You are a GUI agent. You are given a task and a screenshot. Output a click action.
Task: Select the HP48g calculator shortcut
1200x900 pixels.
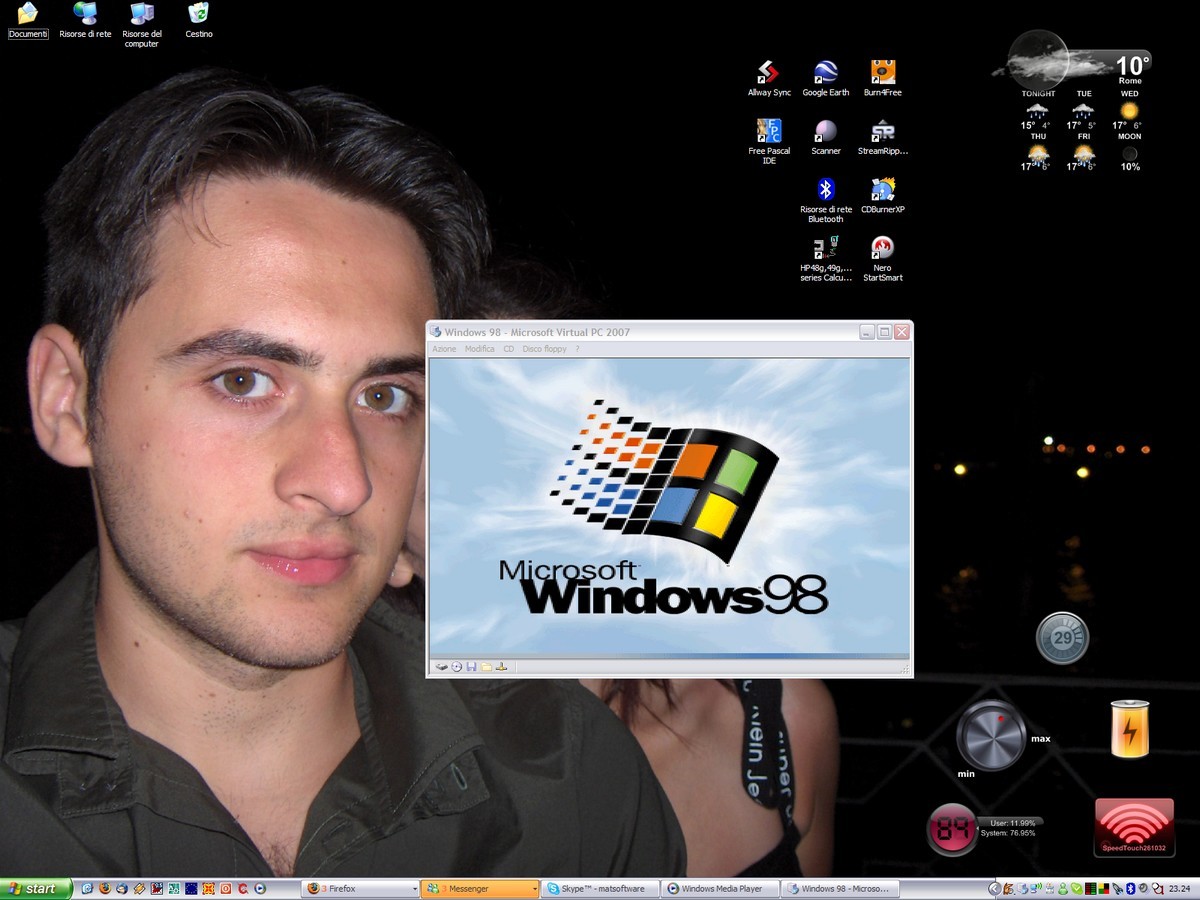coord(826,259)
